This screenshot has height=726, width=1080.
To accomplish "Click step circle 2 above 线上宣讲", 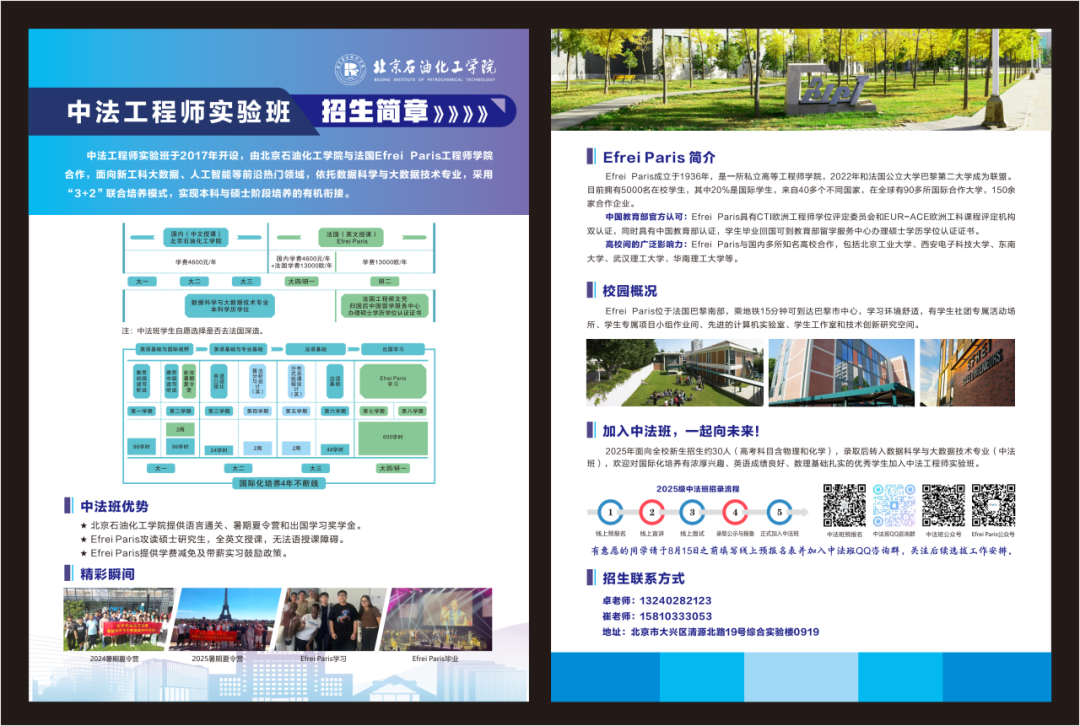I will [652, 512].
